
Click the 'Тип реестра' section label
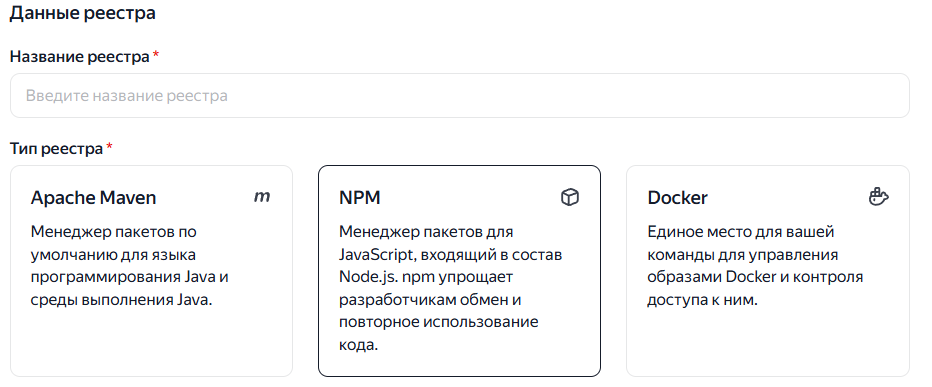click(x=56, y=149)
